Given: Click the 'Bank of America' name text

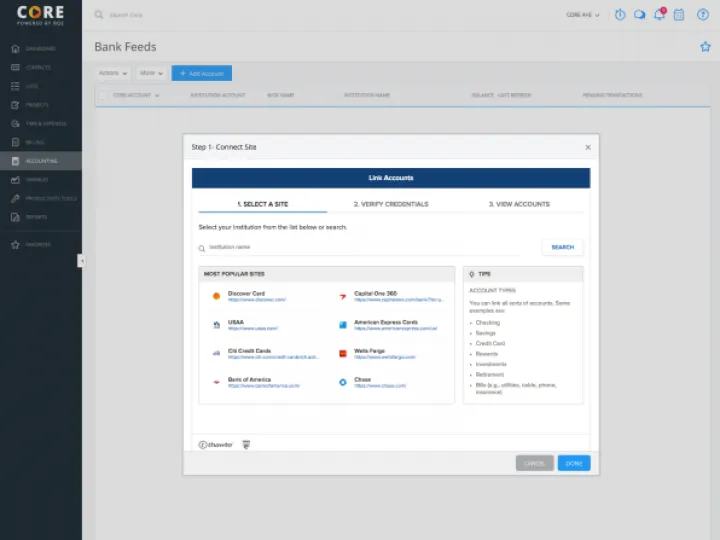Looking at the screenshot, I should click(x=249, y=379).
